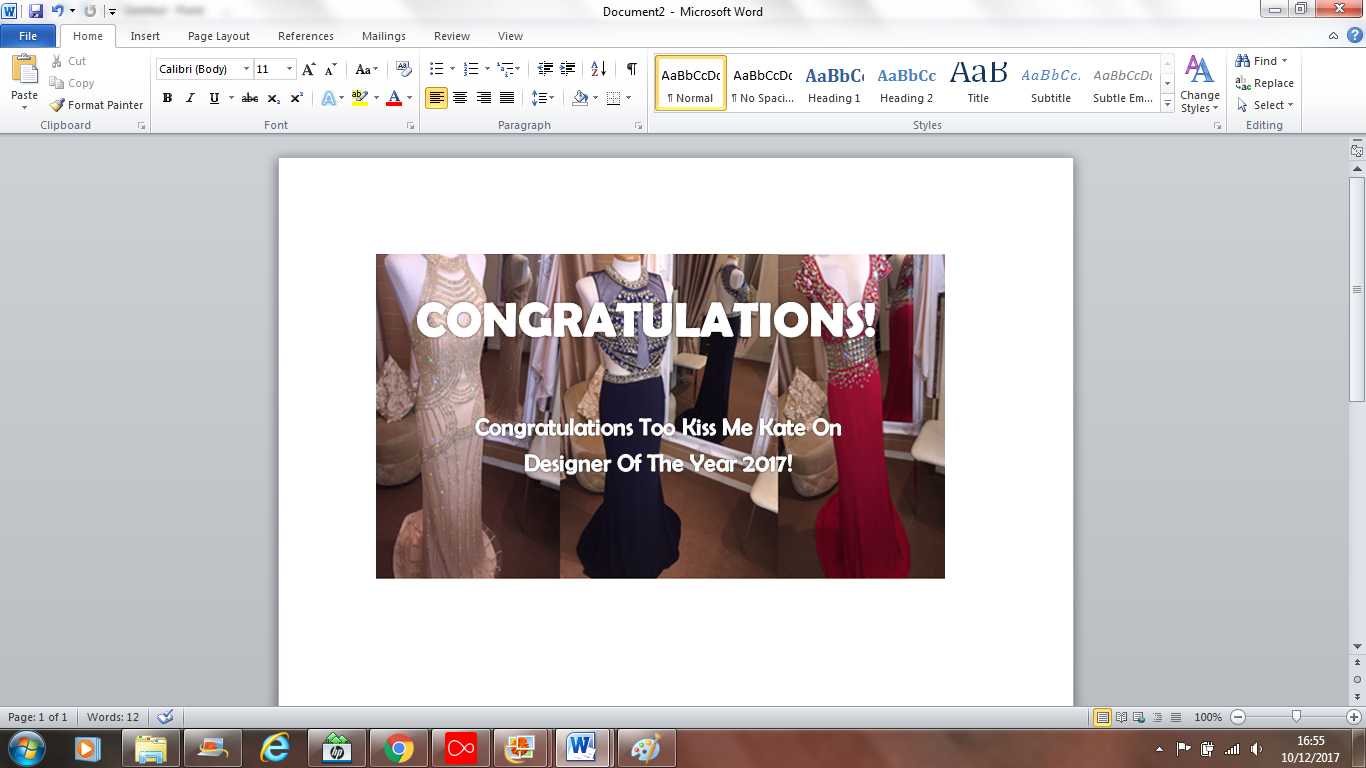Open the Calibri font name dropdown
The height and width of the screenshot is (768, 1366).
coord(247,69)
